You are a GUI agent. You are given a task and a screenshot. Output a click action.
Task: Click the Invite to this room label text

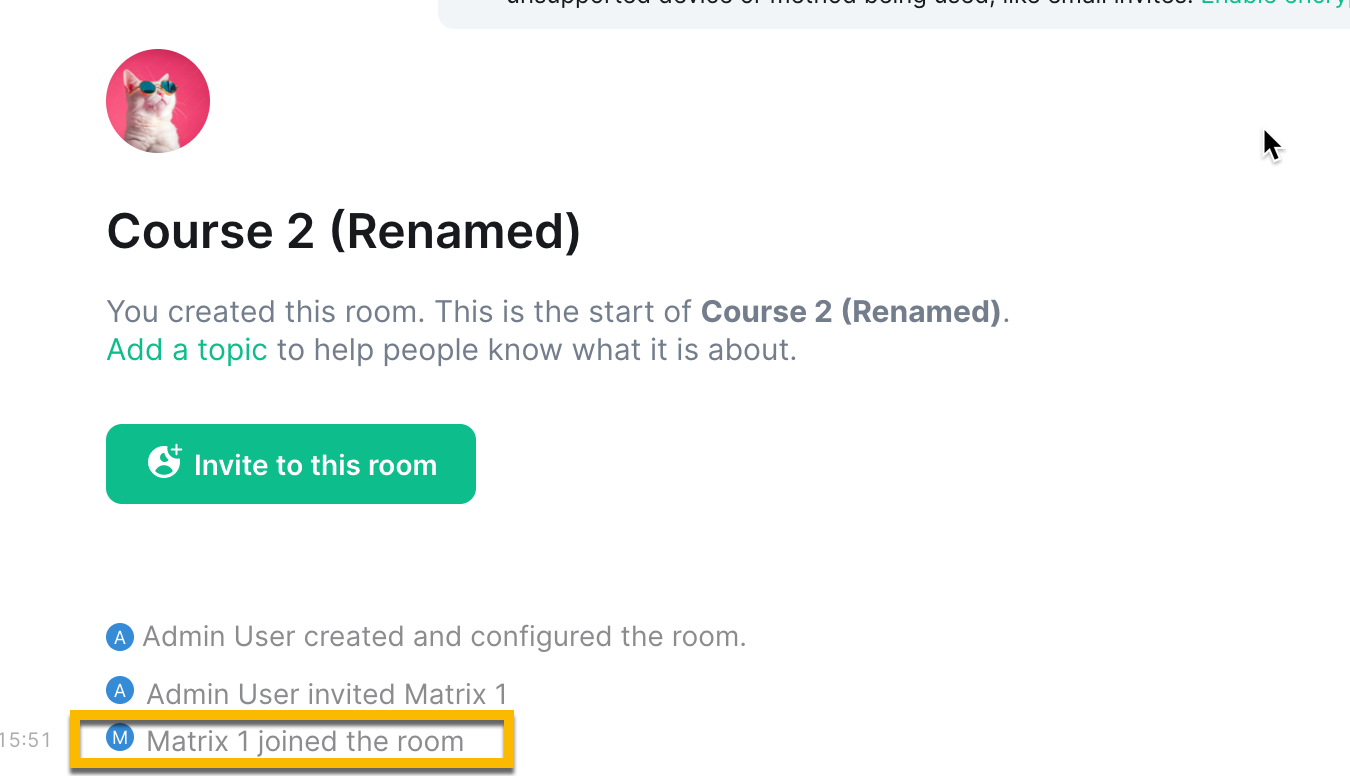315,465
